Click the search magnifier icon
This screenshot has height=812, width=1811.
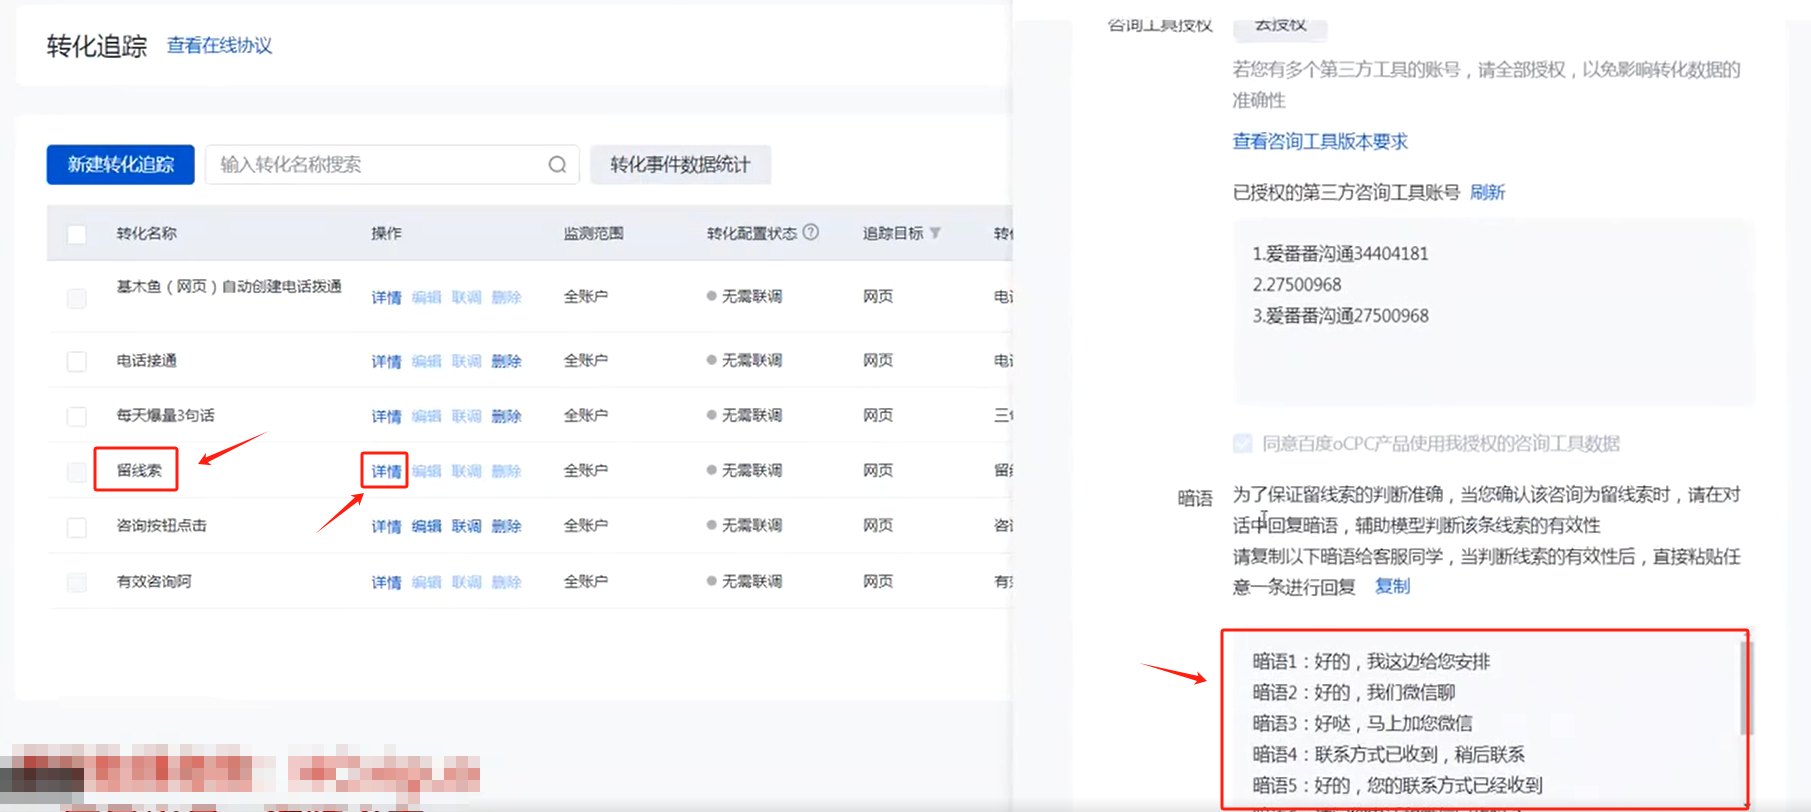coord(557,165)
